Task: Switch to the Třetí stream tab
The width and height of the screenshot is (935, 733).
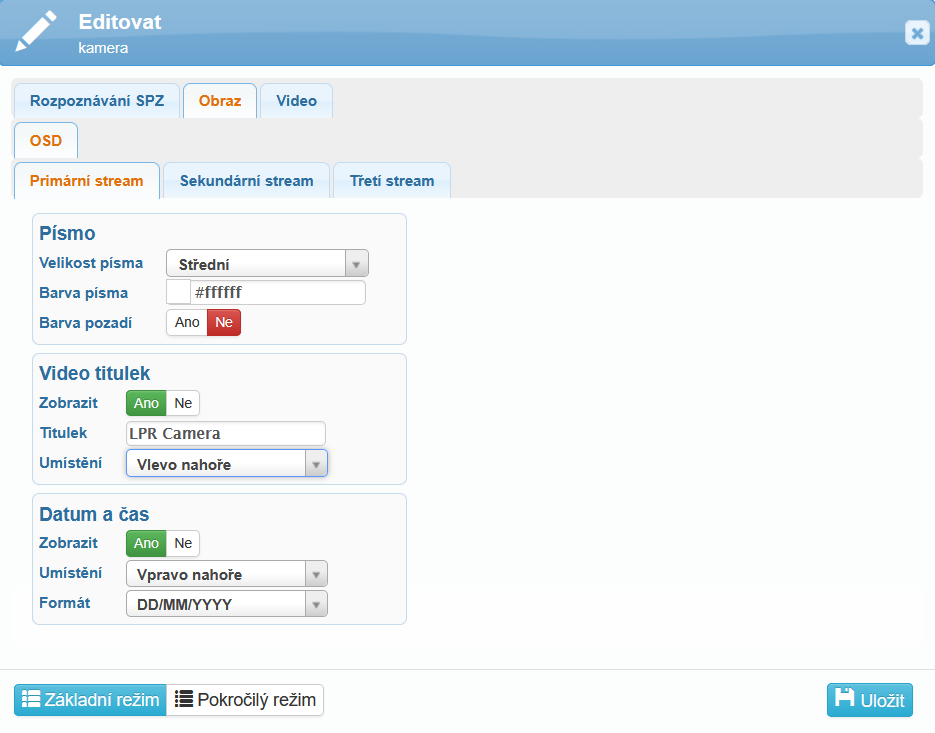Action: [391, 181]
